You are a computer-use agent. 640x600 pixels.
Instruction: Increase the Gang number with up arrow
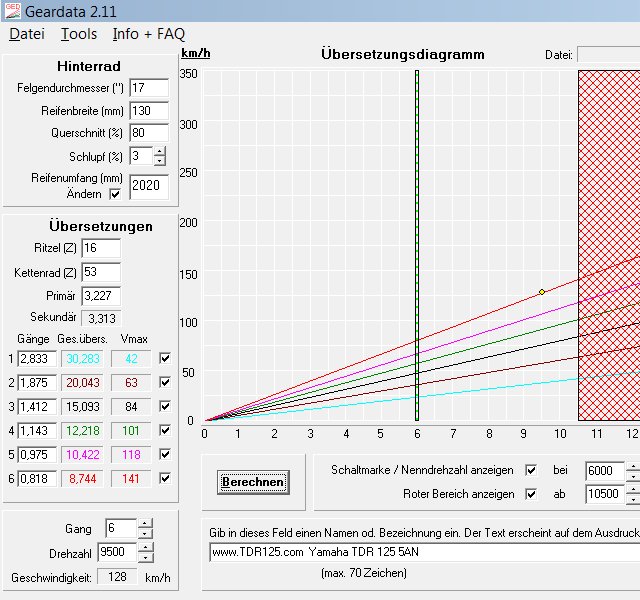pyautogui.click(x=145, y=524)
